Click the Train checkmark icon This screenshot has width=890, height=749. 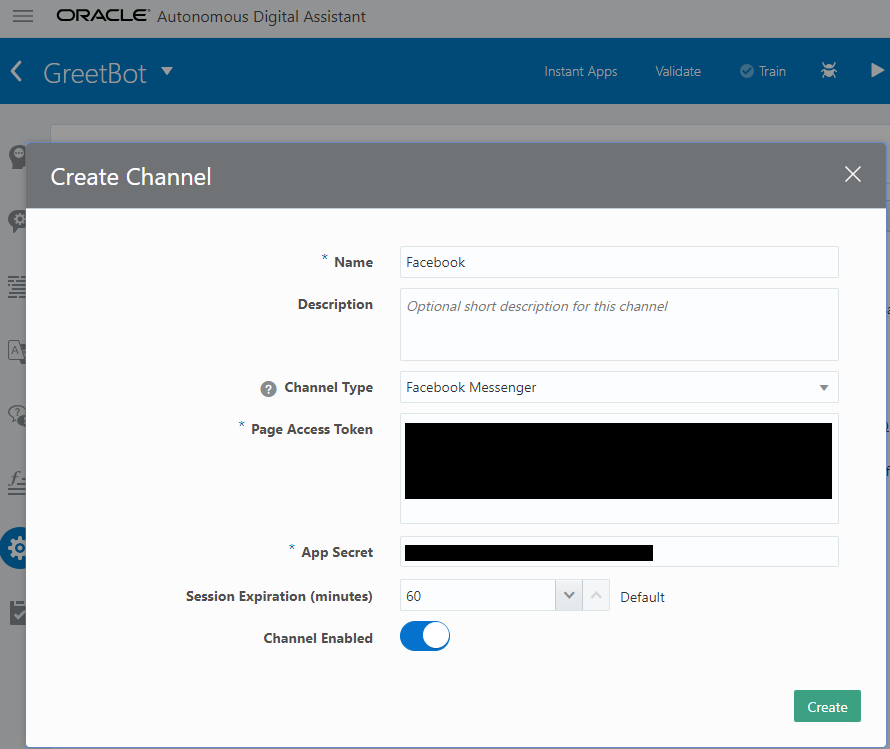pos(746,71)
